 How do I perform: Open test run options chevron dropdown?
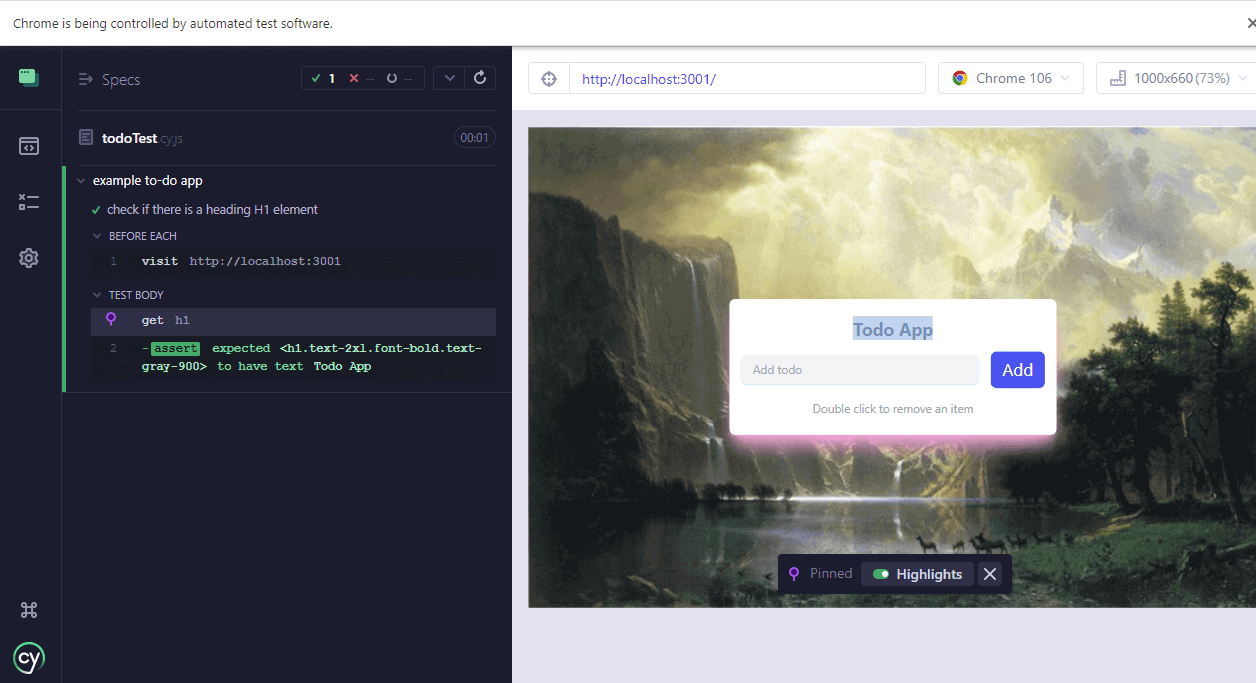449,78
